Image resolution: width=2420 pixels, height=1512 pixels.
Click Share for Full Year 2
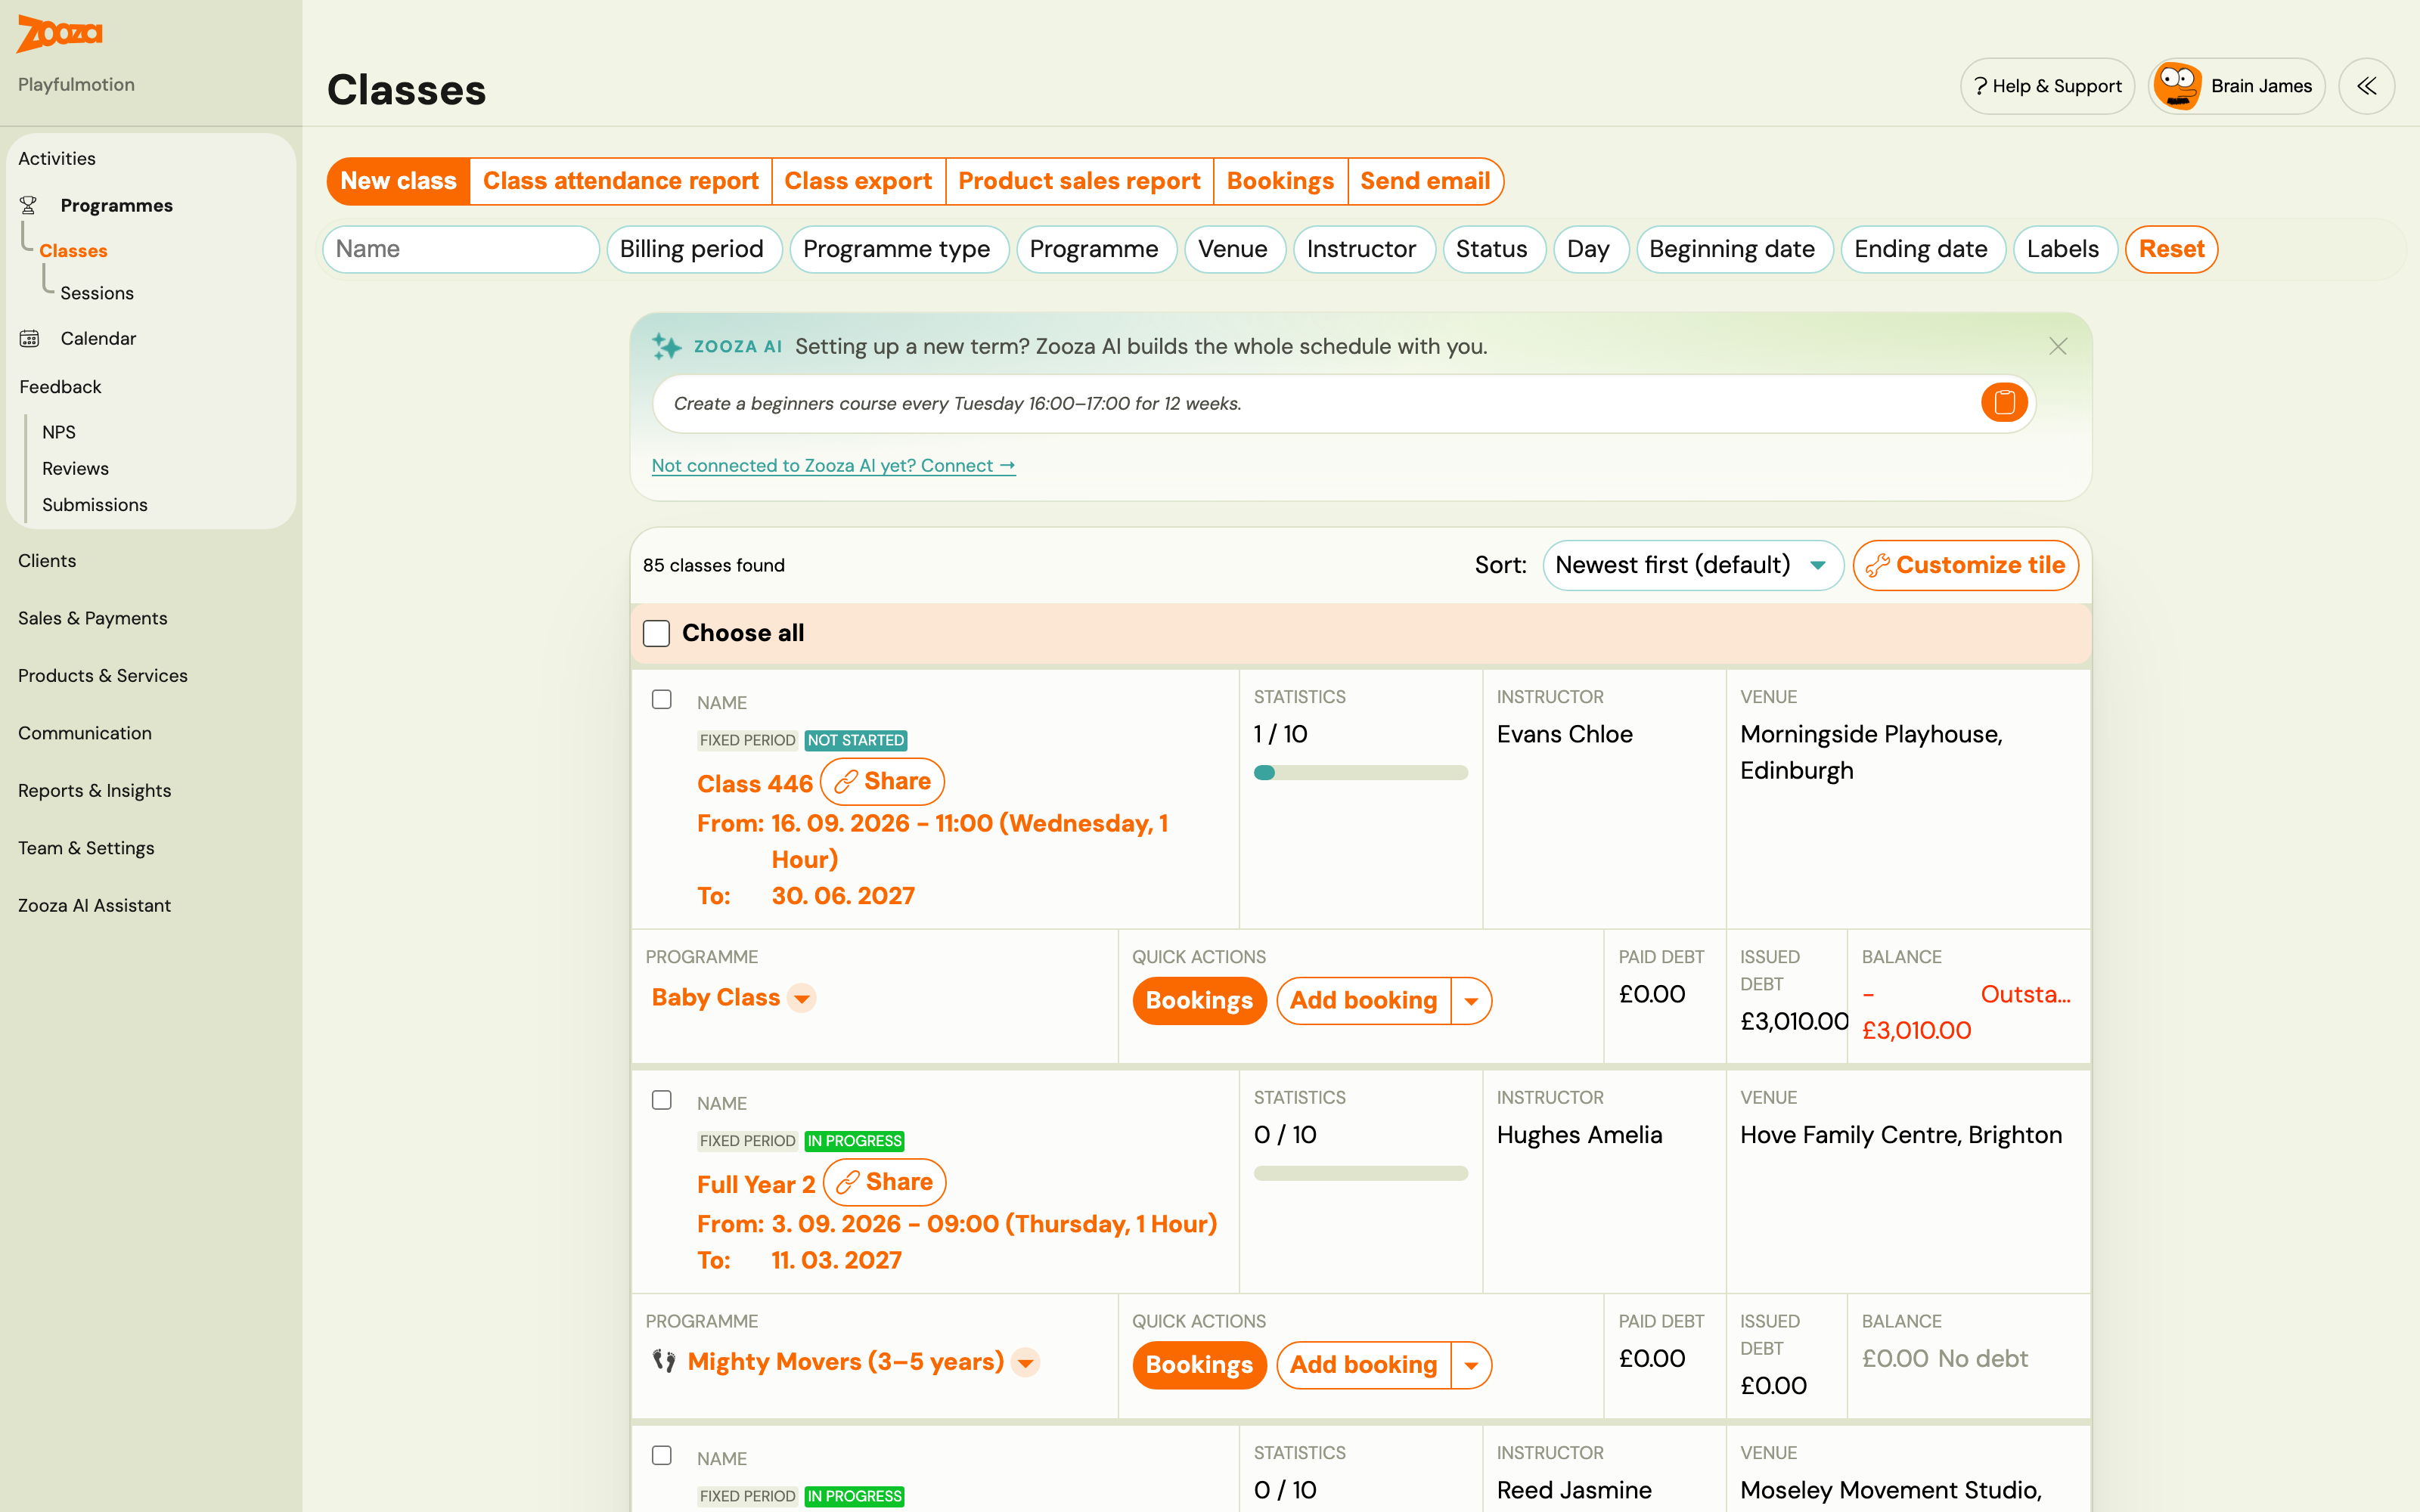point(884,1182)
